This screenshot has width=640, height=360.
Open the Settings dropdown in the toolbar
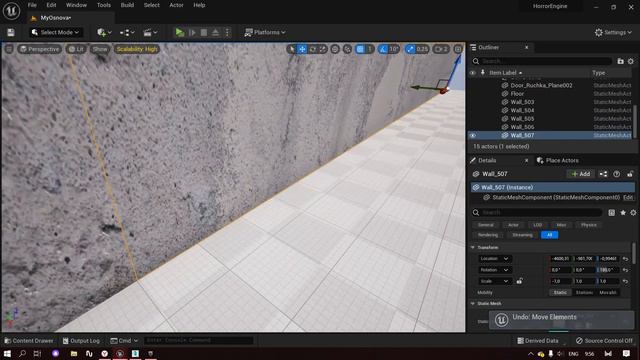(613, 33)
